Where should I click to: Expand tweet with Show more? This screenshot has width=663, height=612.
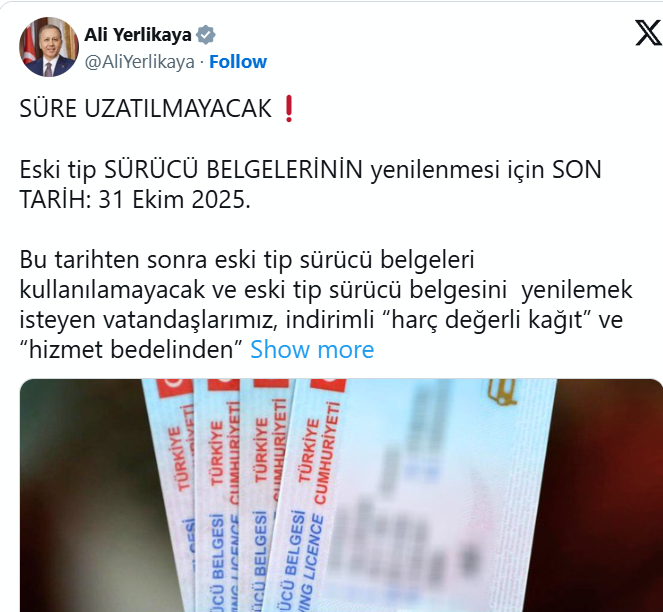pyautogui.click(x=312, y=350)
